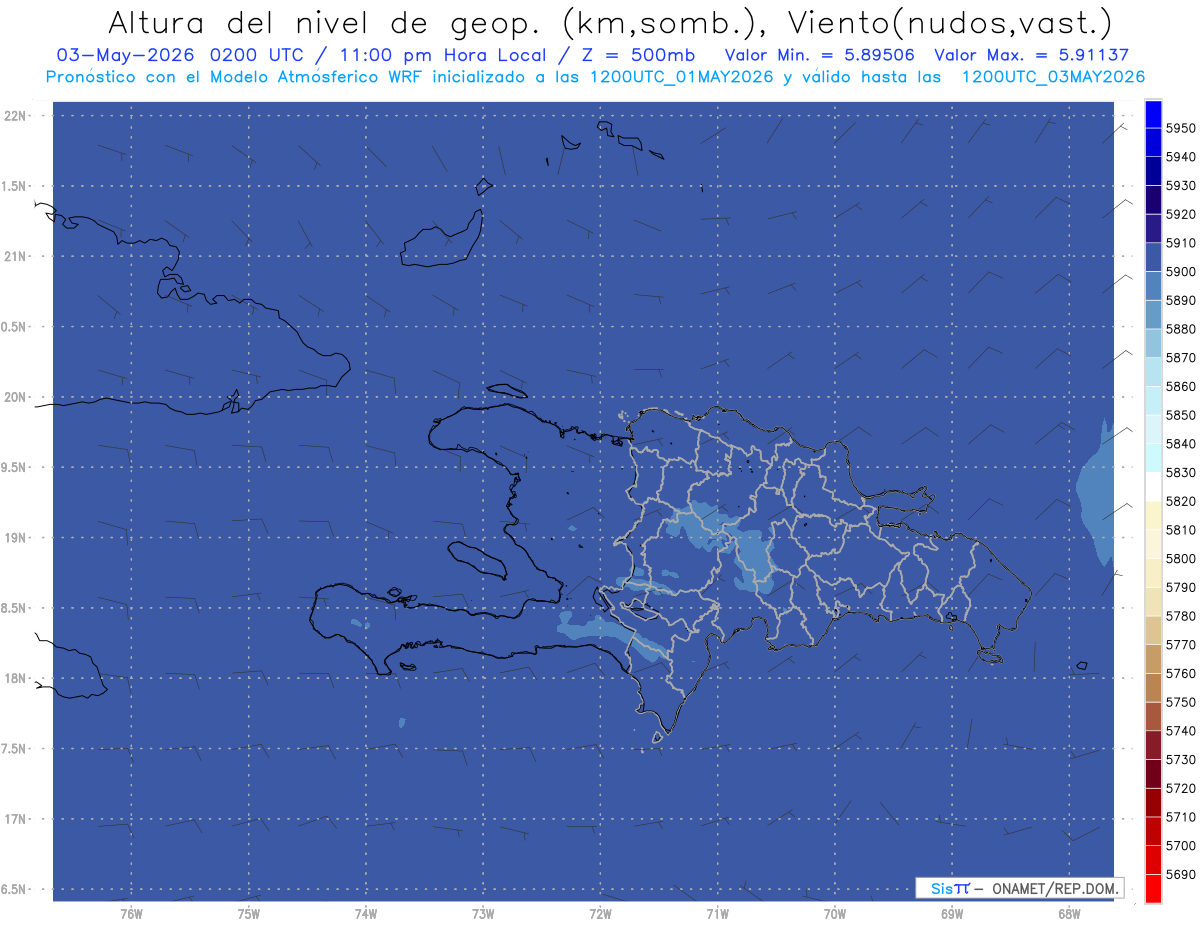Click the red swatch at the color scale bottom
The height and width of the screenshot is (927, 1200).
[1153, 888]
